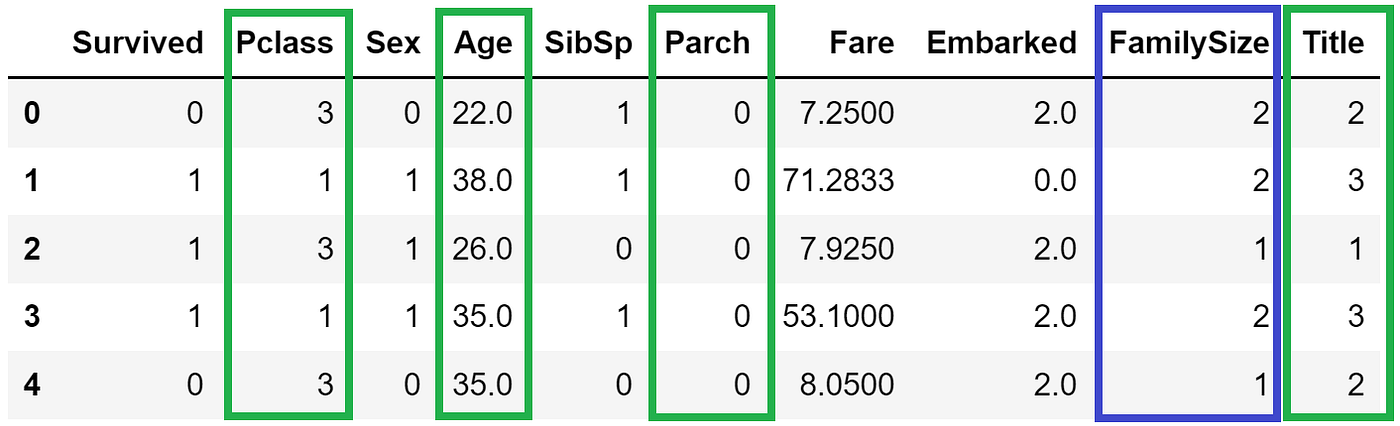The height and width of the screenshot is (426, 1400).
Task: Click the Fare column header
Action: 861,43
